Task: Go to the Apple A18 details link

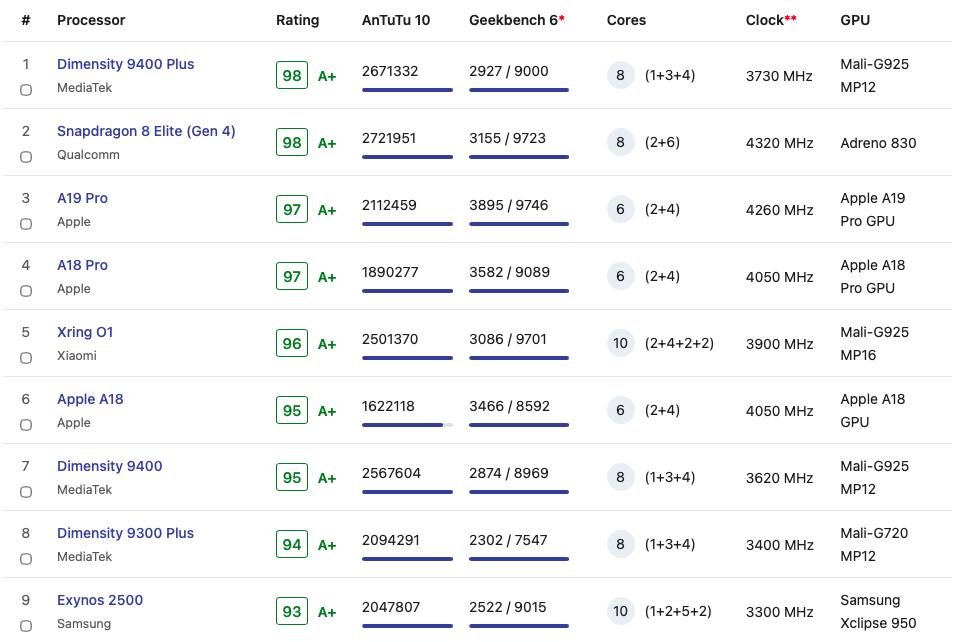Action: click(x=90, y=399)
